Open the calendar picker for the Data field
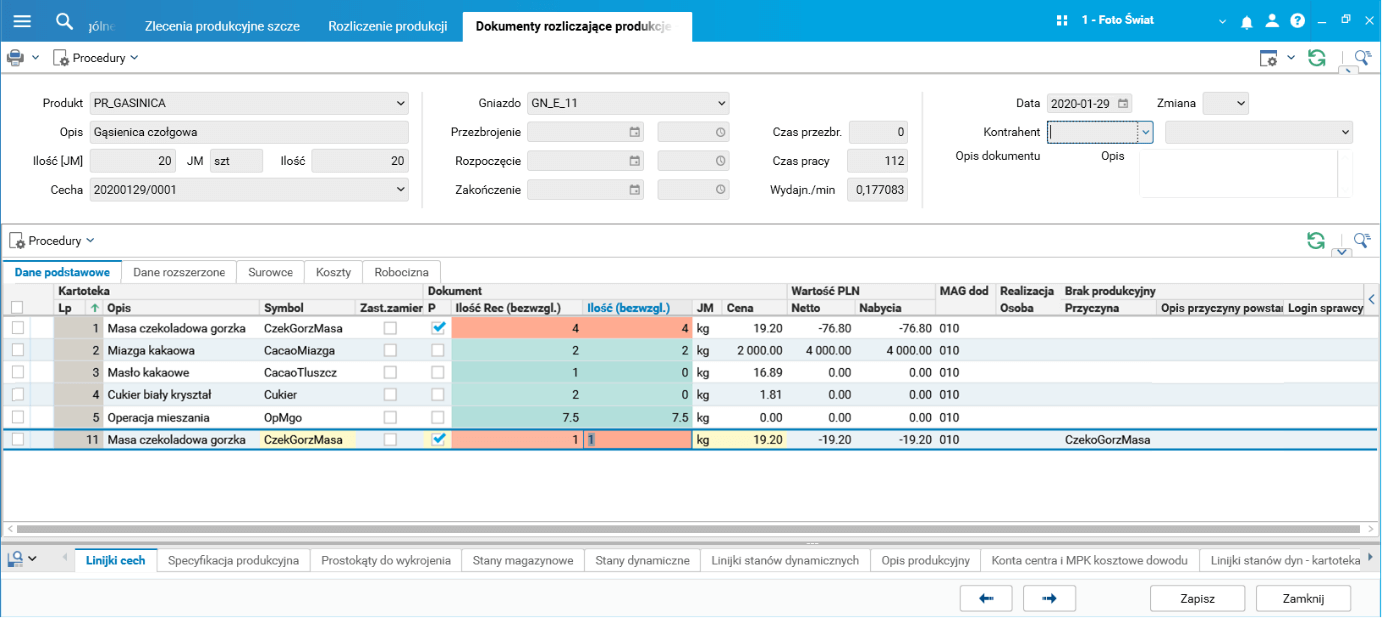This screenshot has width=1382, height=618. pyautogui.click(x=1124, y=103)
